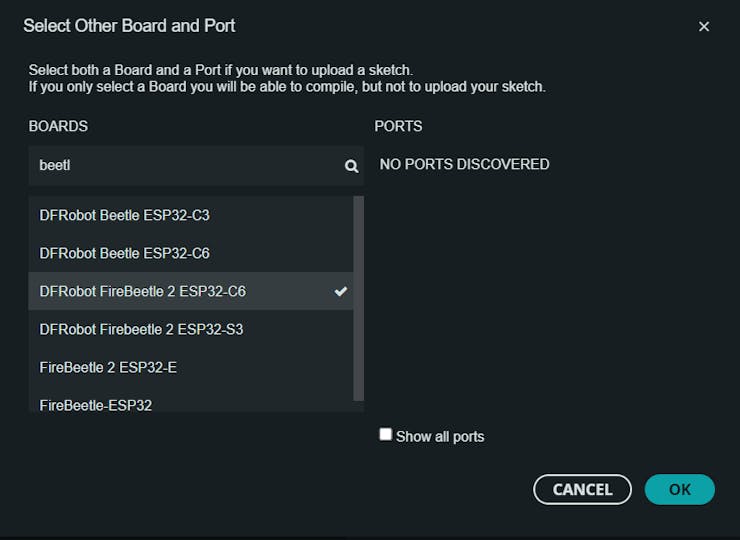The image size is (740, 540).
Task: Pick DFRobot Firebeetle 2 ESP32-S3 board
Action: tap(141, 329)
